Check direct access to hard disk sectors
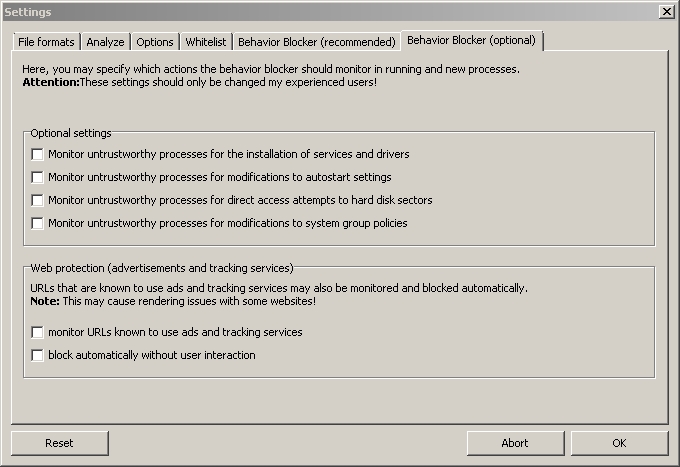 pos(38,201)
